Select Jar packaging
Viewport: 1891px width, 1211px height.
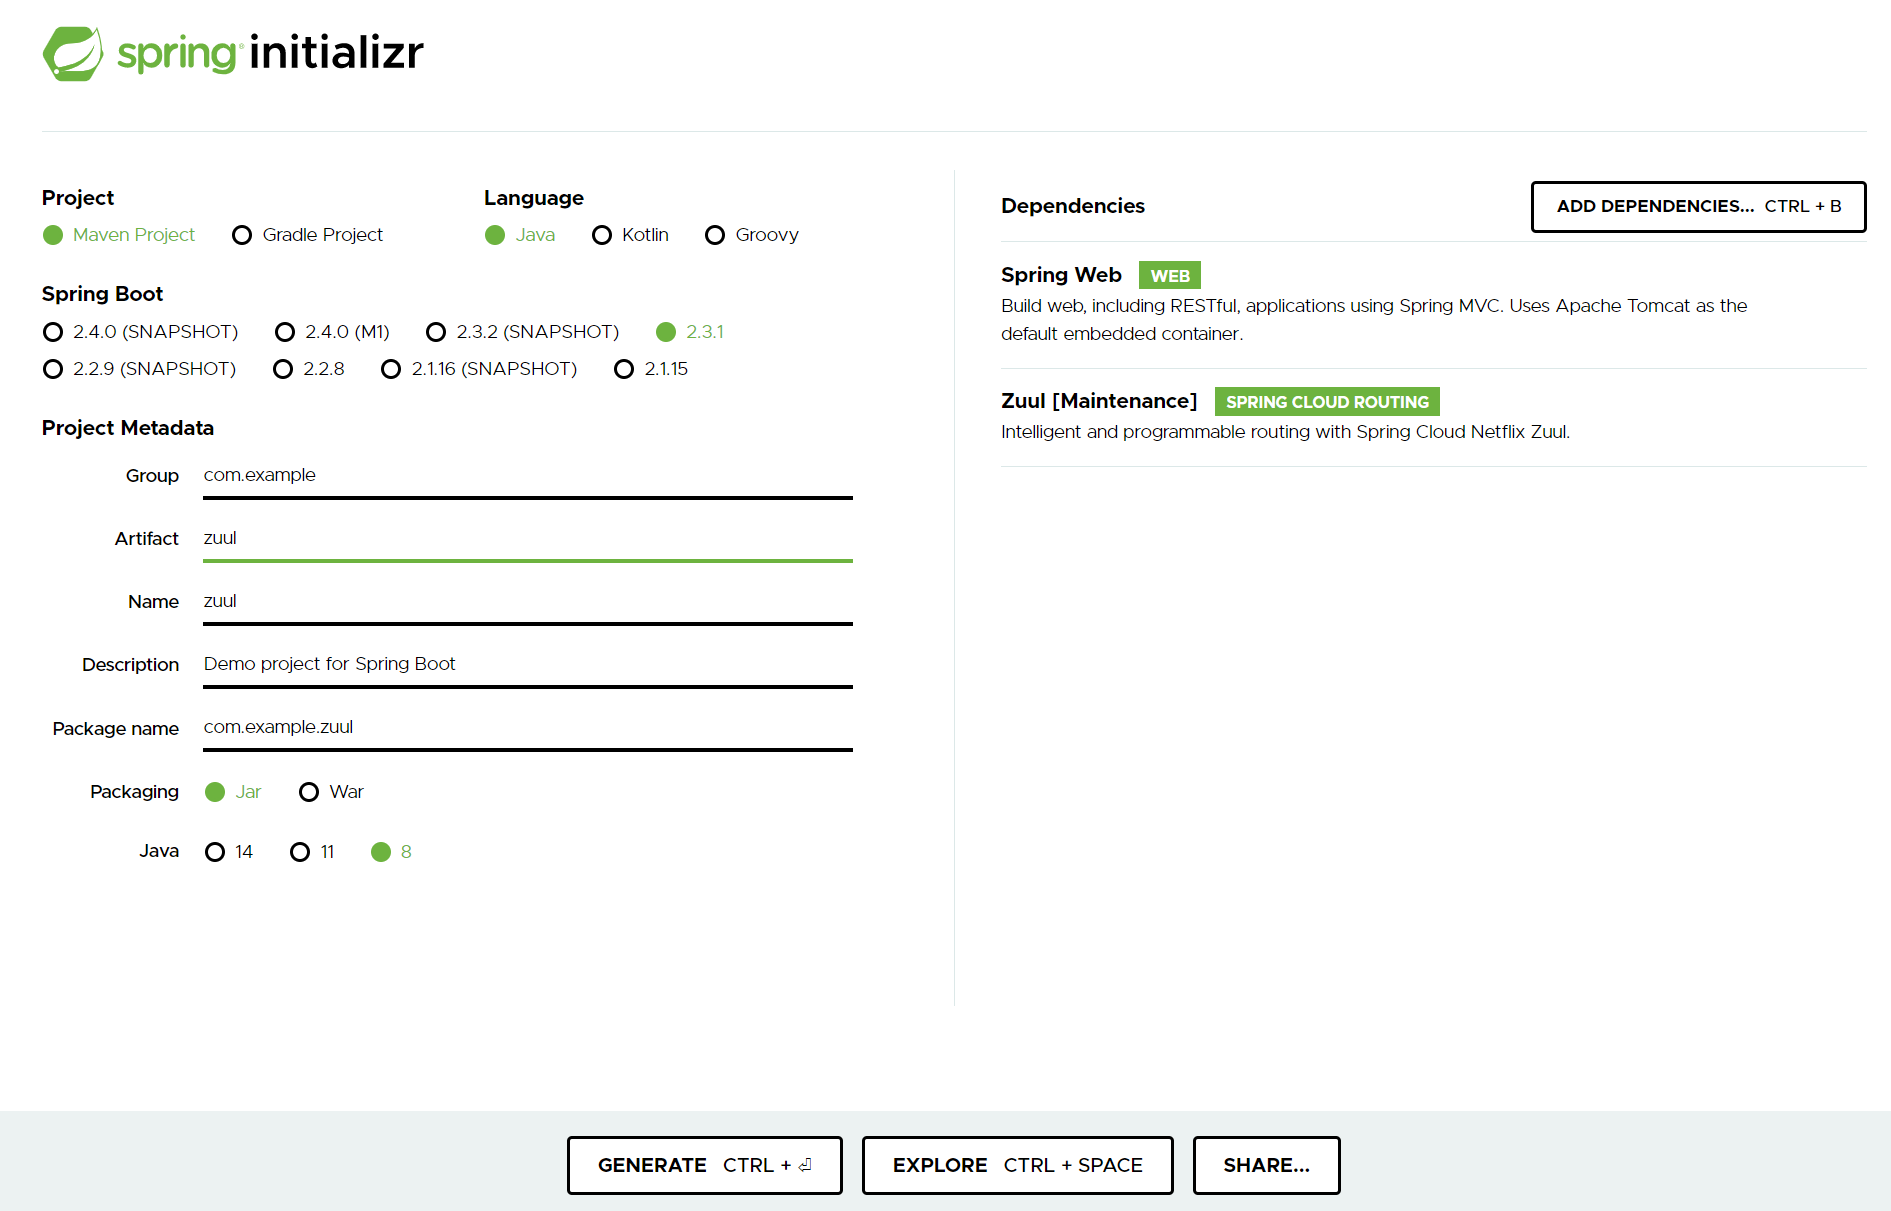233,792
